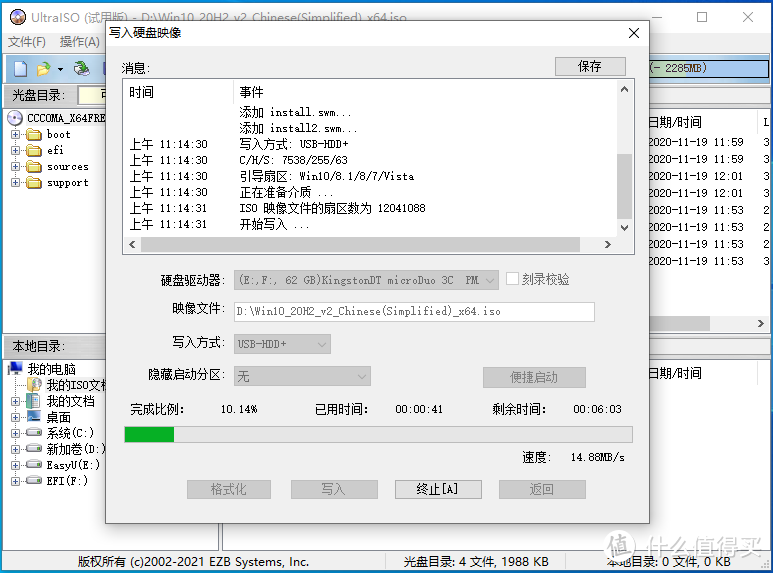Click the UltraISO file list scroll-right arrow
Screen dimensions: 773x573
pos(761,323)
